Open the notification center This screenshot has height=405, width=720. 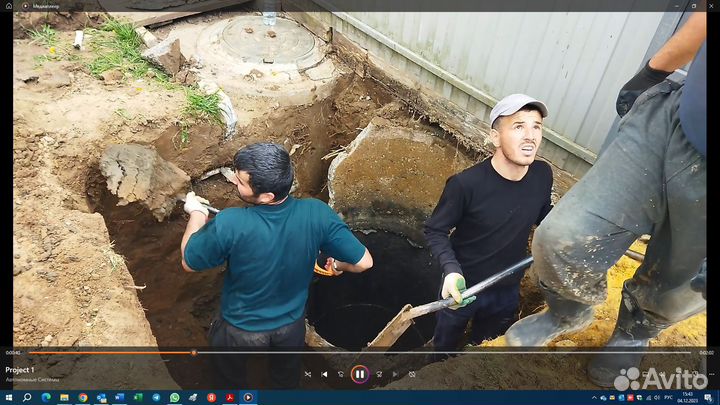[x=708, y=398]
